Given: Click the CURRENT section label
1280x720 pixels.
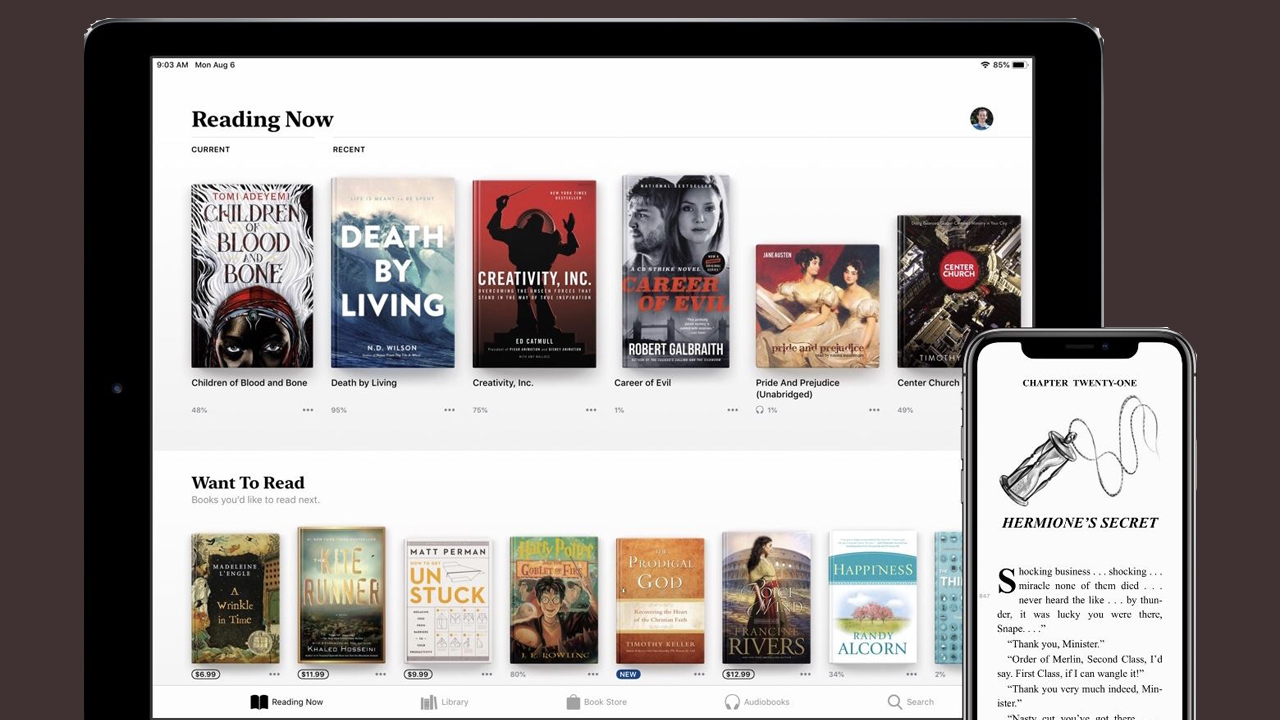Looking at the screenshot, I should 210,150.
